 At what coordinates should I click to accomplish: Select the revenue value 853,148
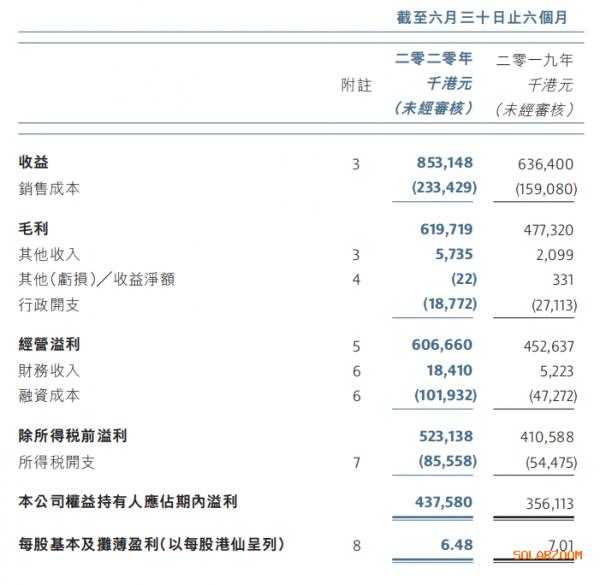click(x=445, y=163)
